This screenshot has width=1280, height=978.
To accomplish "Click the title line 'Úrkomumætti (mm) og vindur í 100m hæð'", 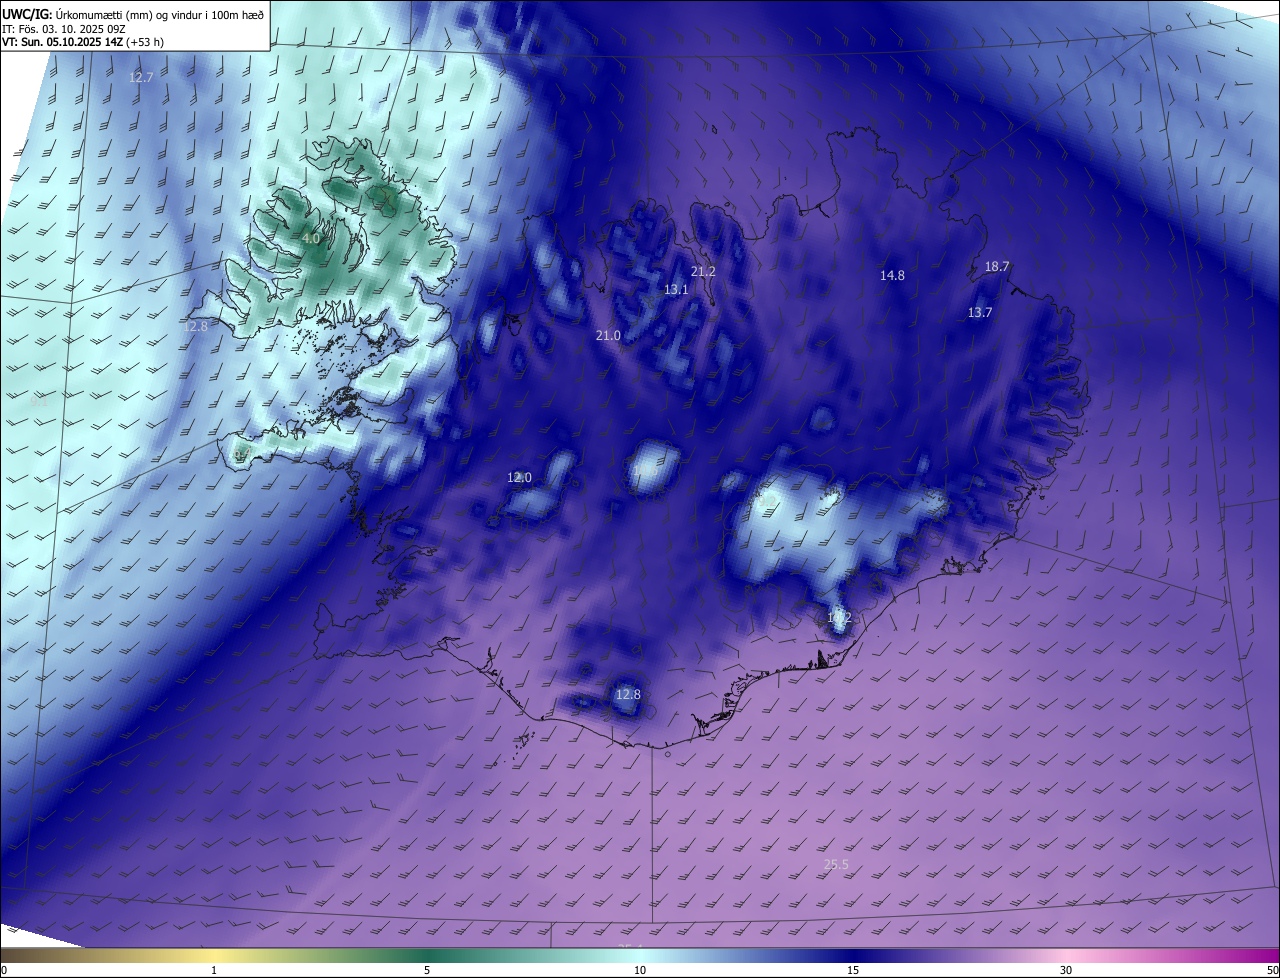I will (x=161, y=14).
